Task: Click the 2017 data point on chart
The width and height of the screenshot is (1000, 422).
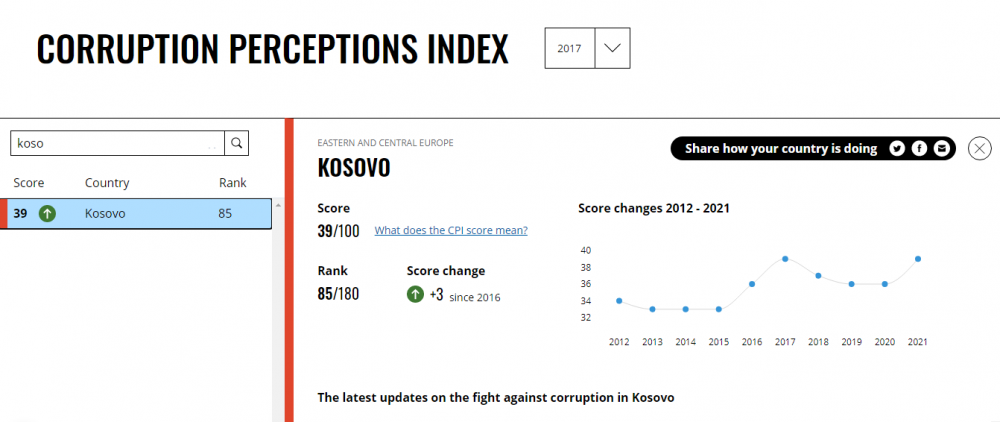Action: (x=785, y=259)
